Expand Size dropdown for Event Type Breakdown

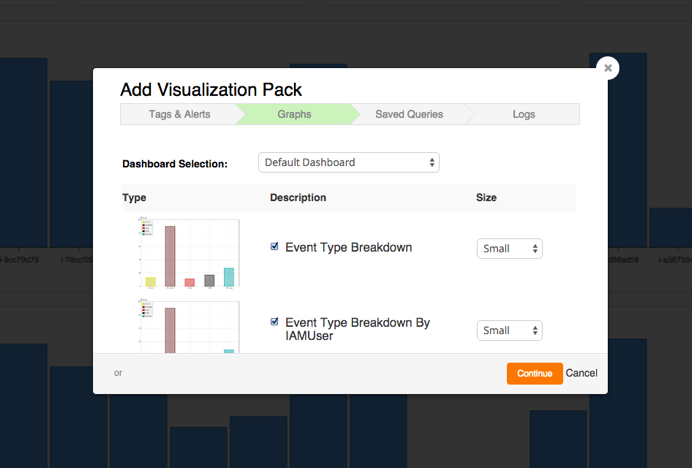tap(509, 248)
